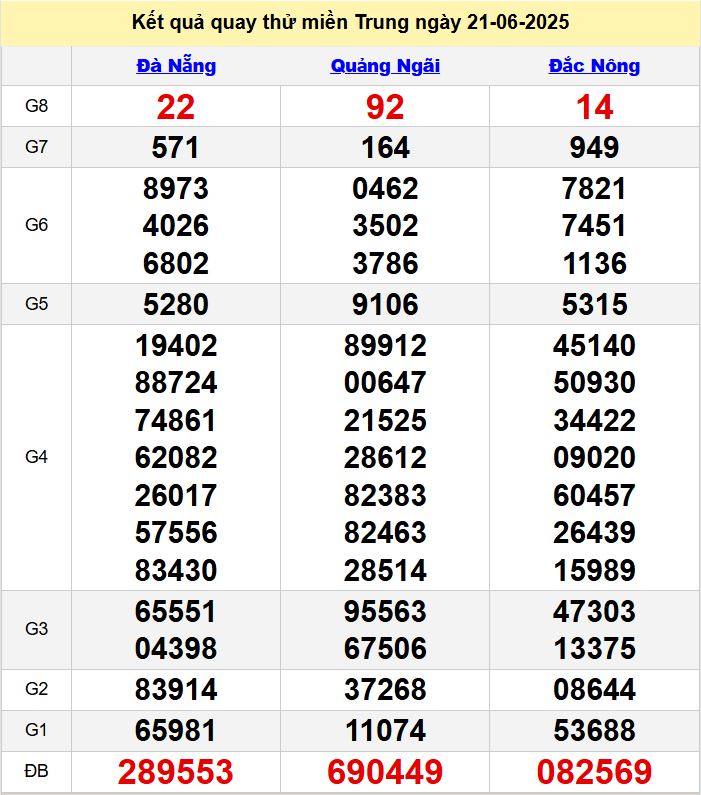Image resolution: width=701 pixels, height=795 pixels.
Task: Select G6 number 7821
Action: tap(595, 189)
